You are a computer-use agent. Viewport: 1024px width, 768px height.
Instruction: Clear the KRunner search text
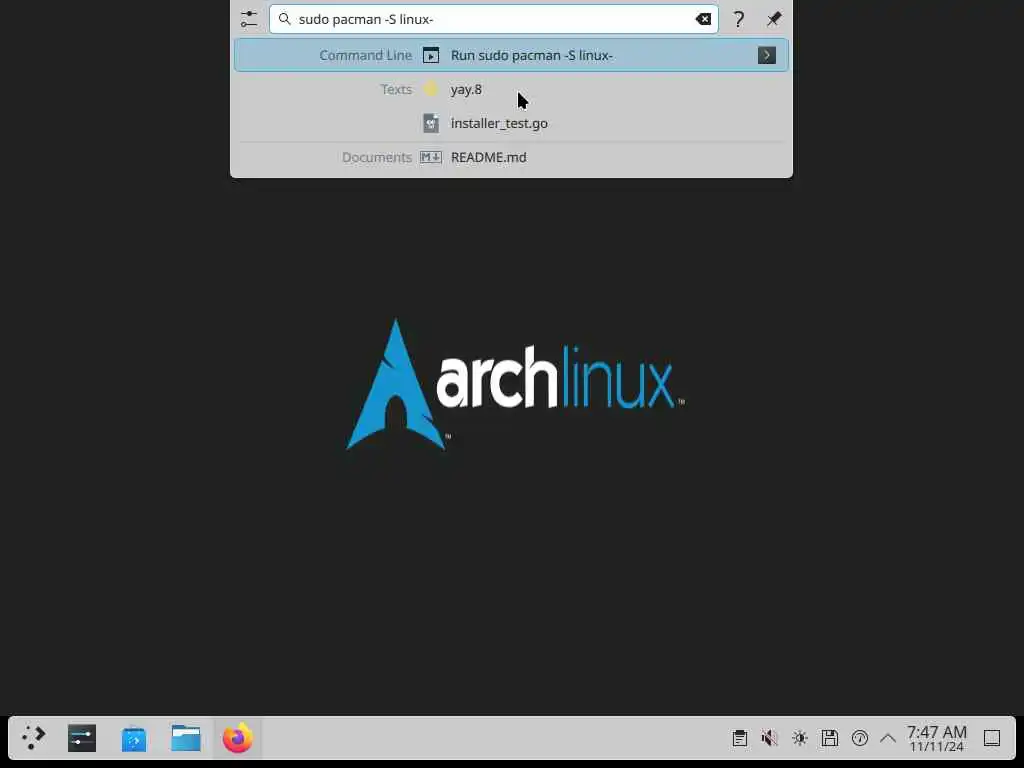(x=703, y=19)
